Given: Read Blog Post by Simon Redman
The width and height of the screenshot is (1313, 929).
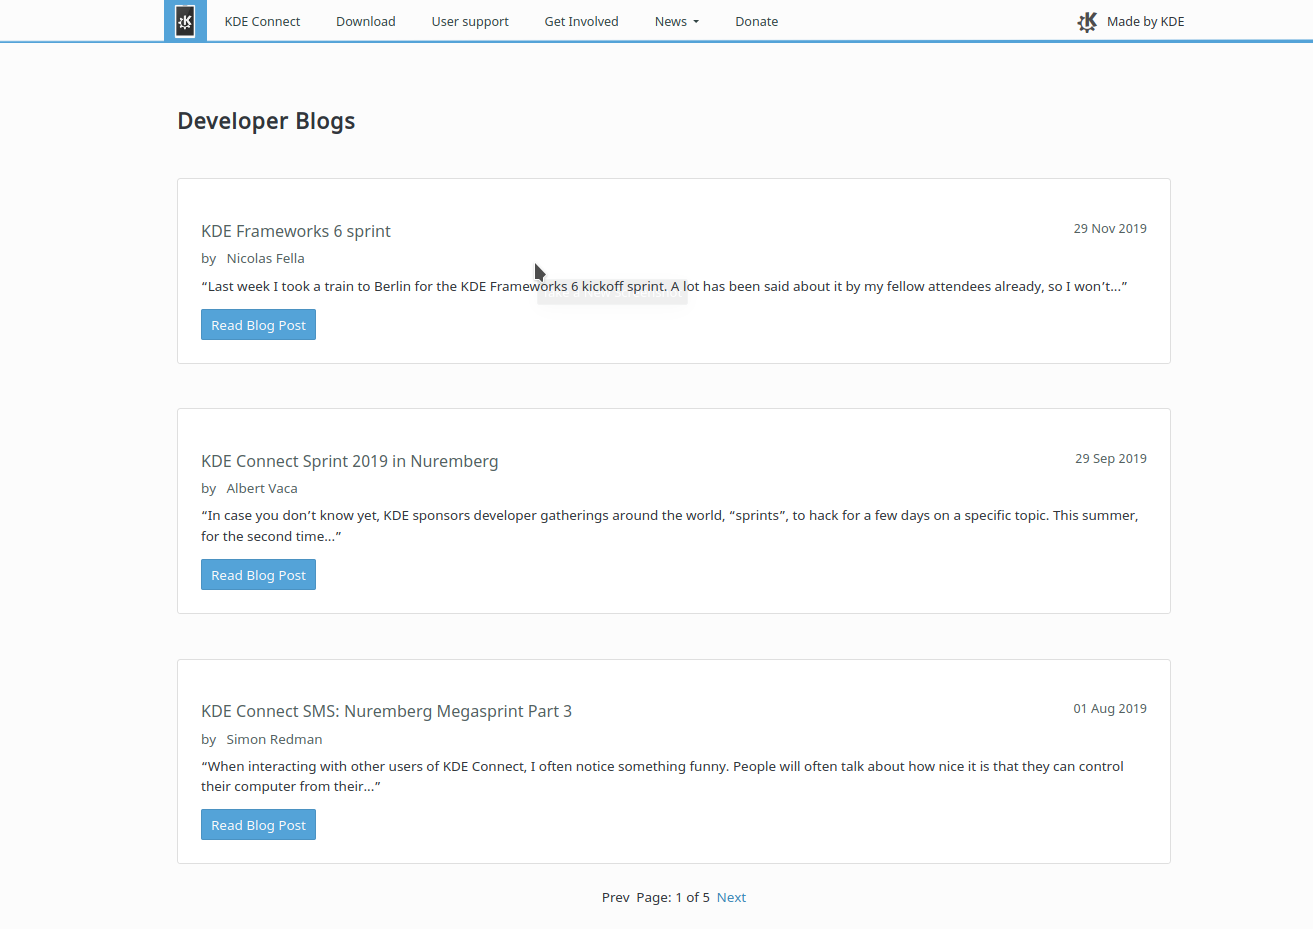Looking at the screenshot, I should point(258,825).
